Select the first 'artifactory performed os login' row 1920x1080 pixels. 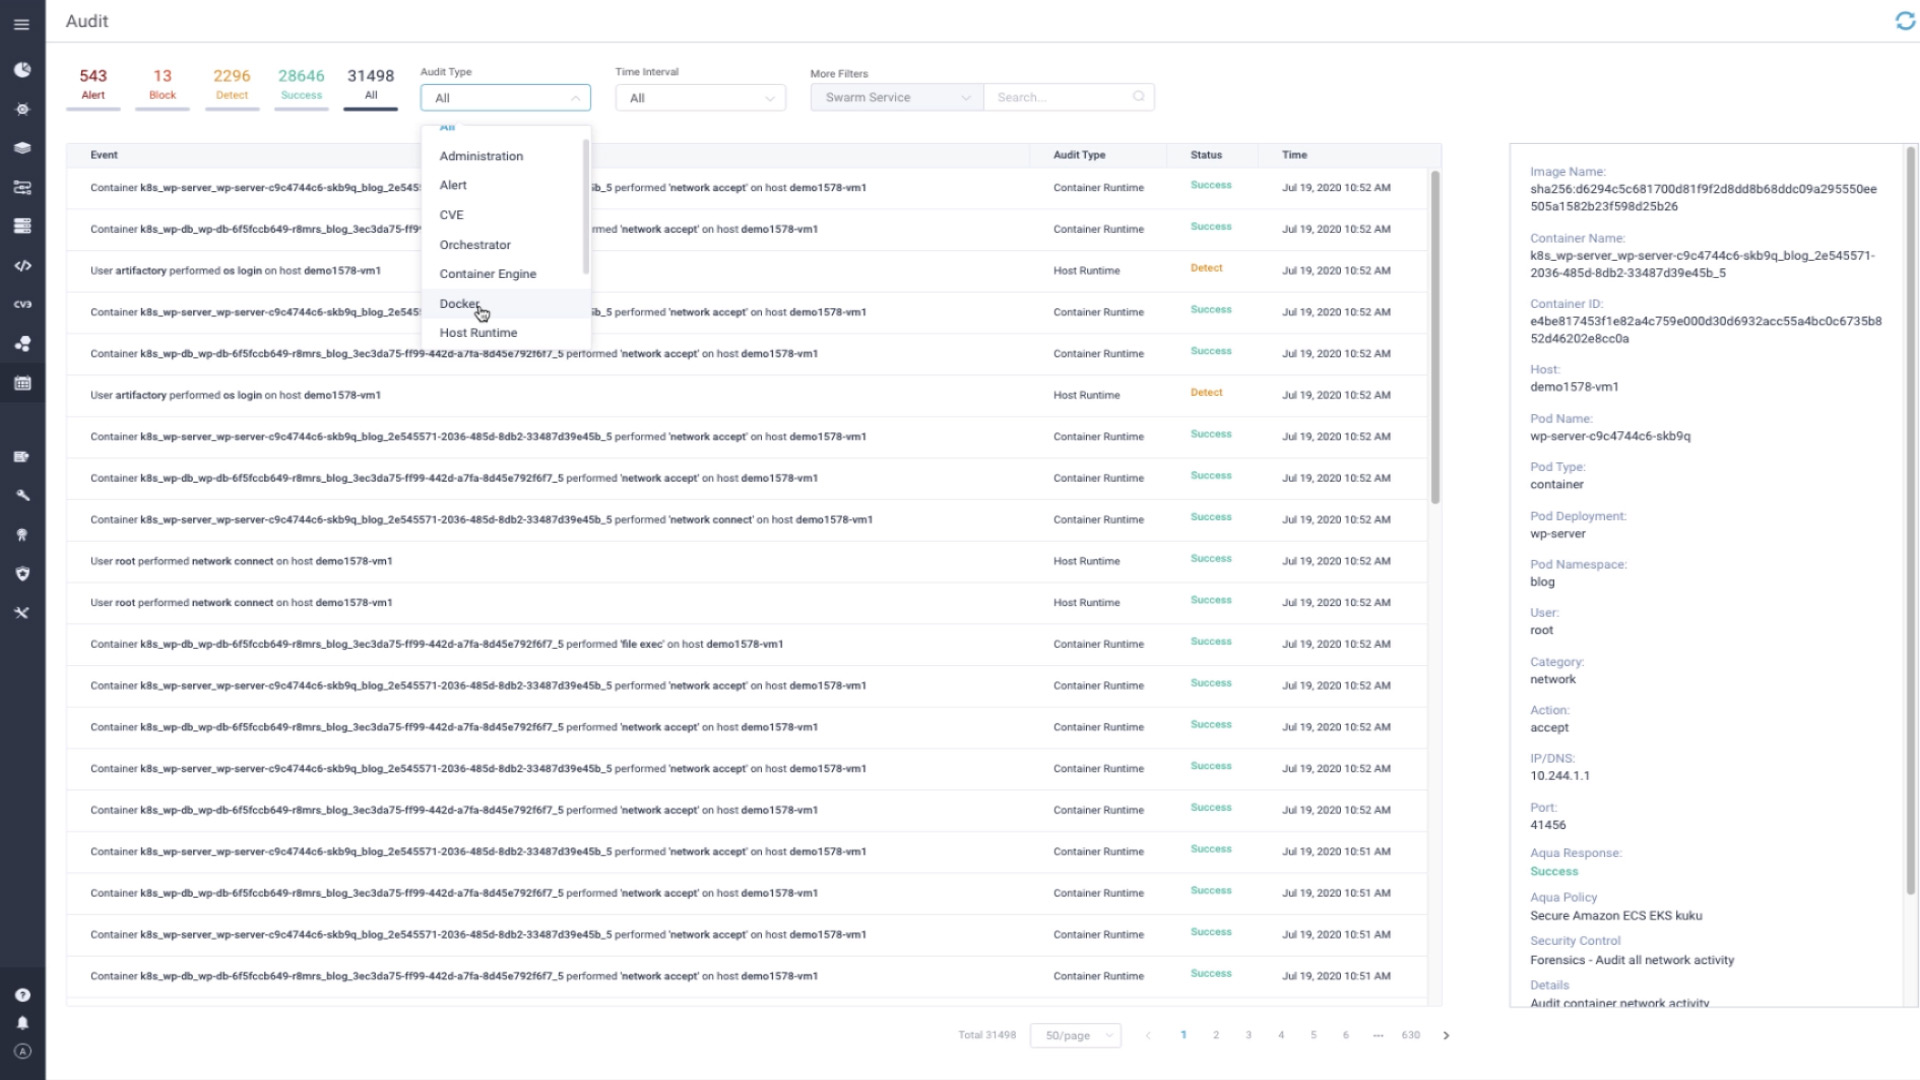tap(747, 271)
